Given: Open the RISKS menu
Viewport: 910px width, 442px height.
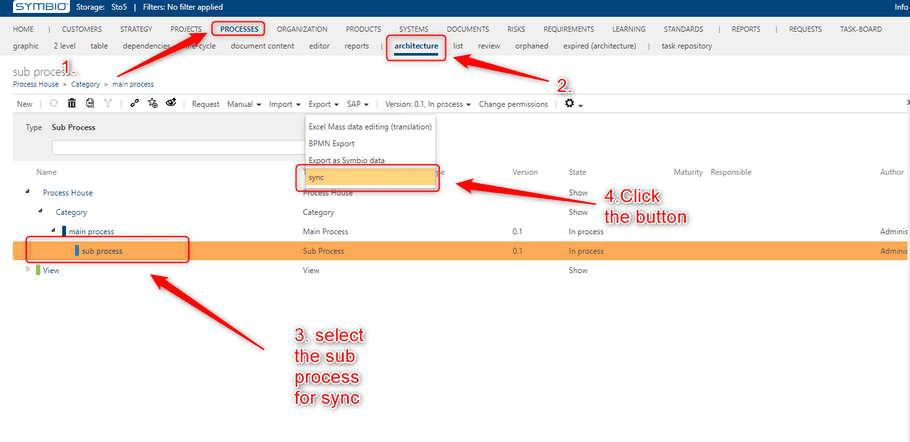Looking at the screenshot, I should pos(516,29).
